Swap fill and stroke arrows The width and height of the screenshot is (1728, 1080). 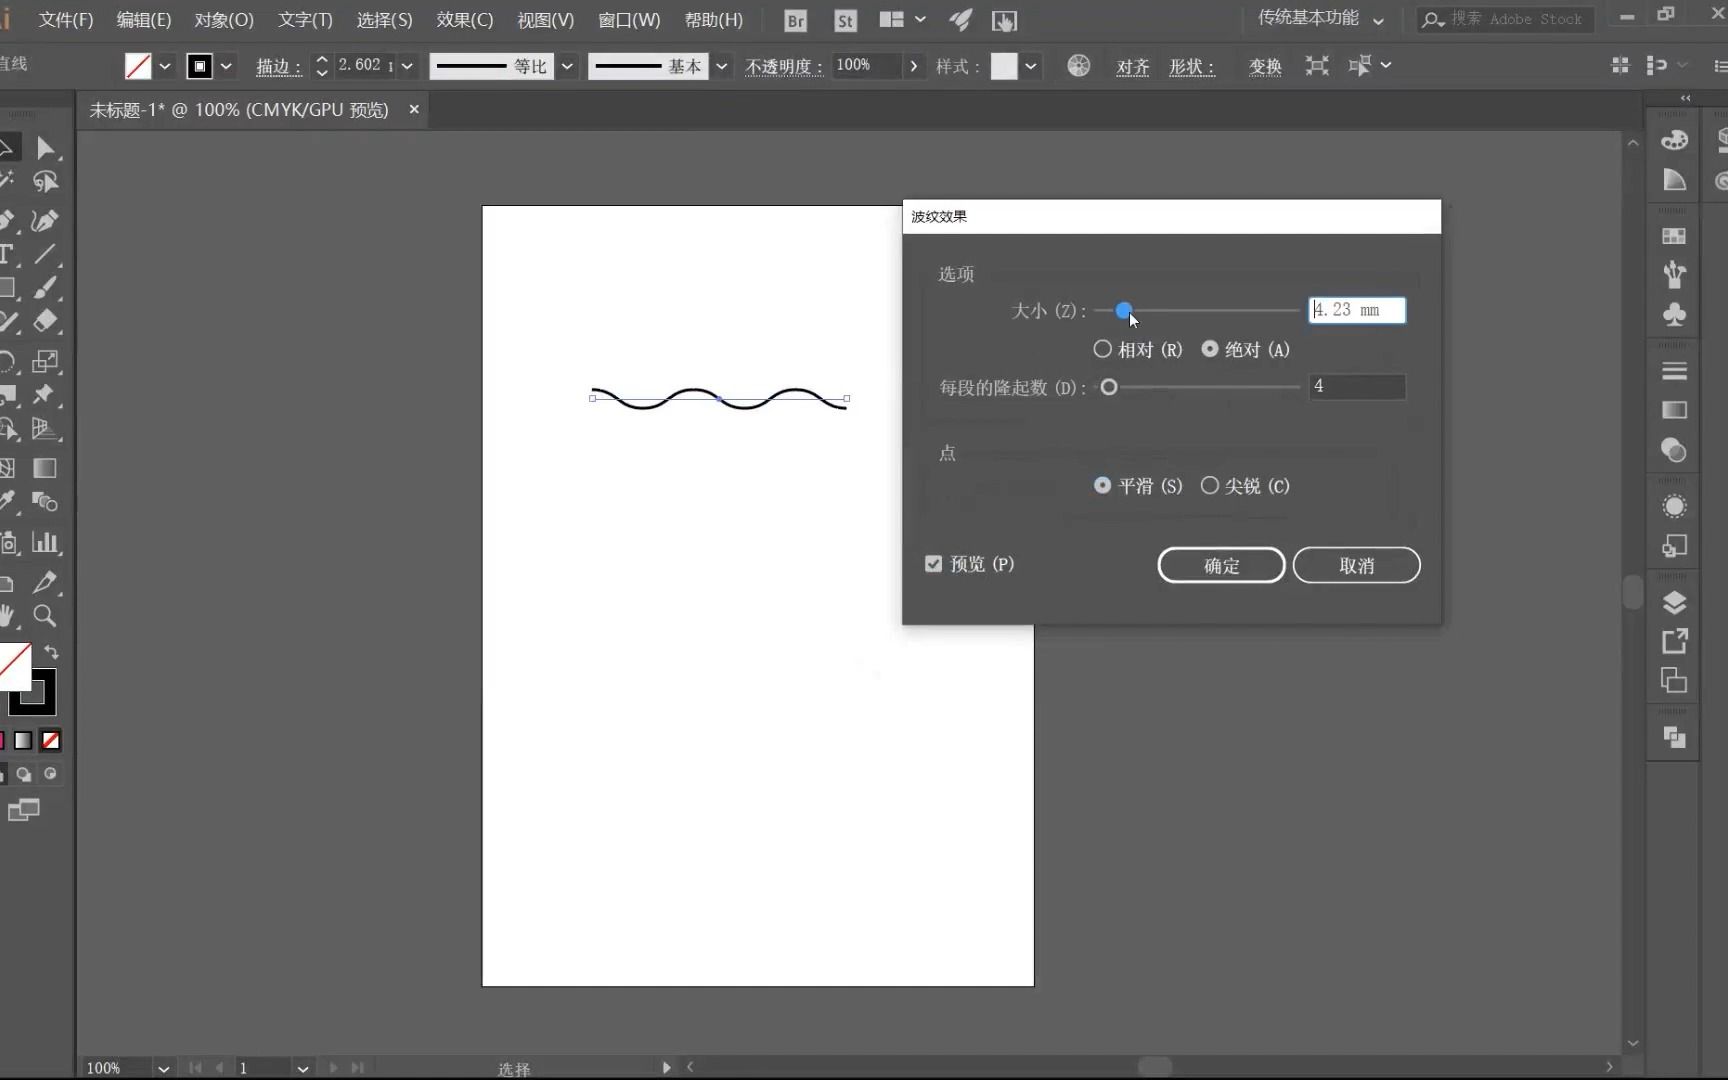click(51, 652)
